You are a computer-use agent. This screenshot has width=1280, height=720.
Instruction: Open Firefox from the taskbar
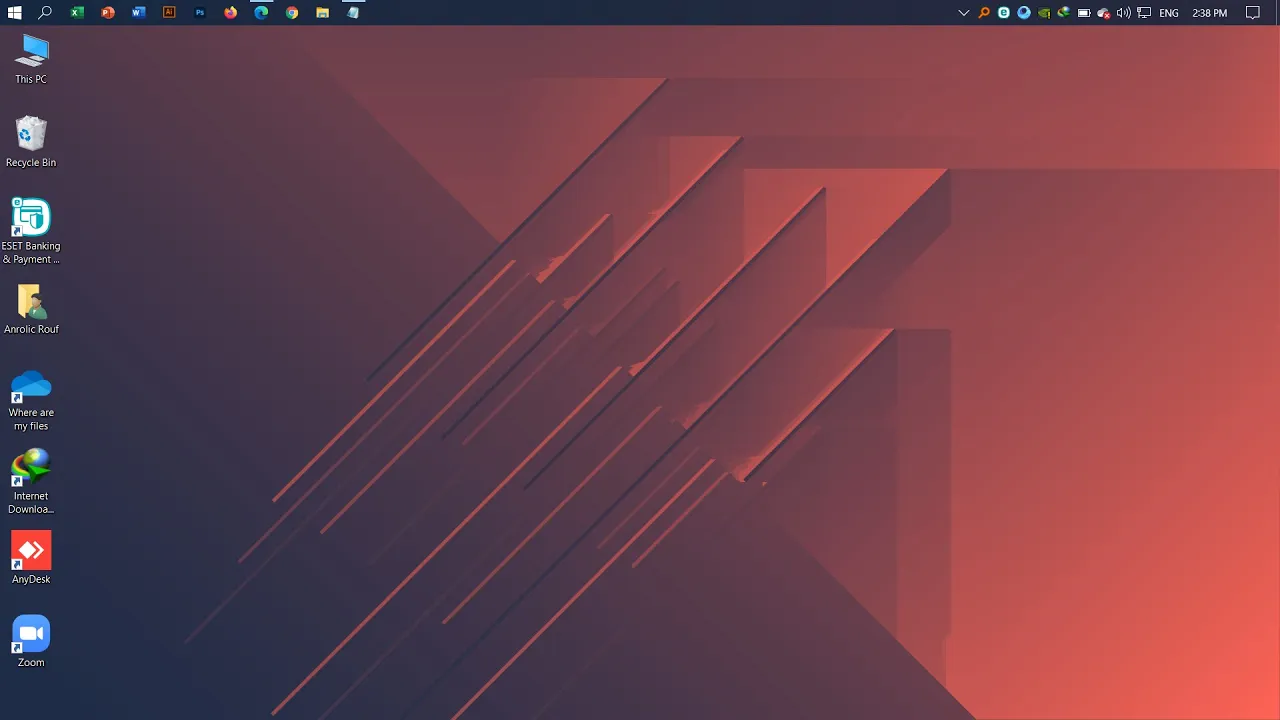(x=231, y=13)
